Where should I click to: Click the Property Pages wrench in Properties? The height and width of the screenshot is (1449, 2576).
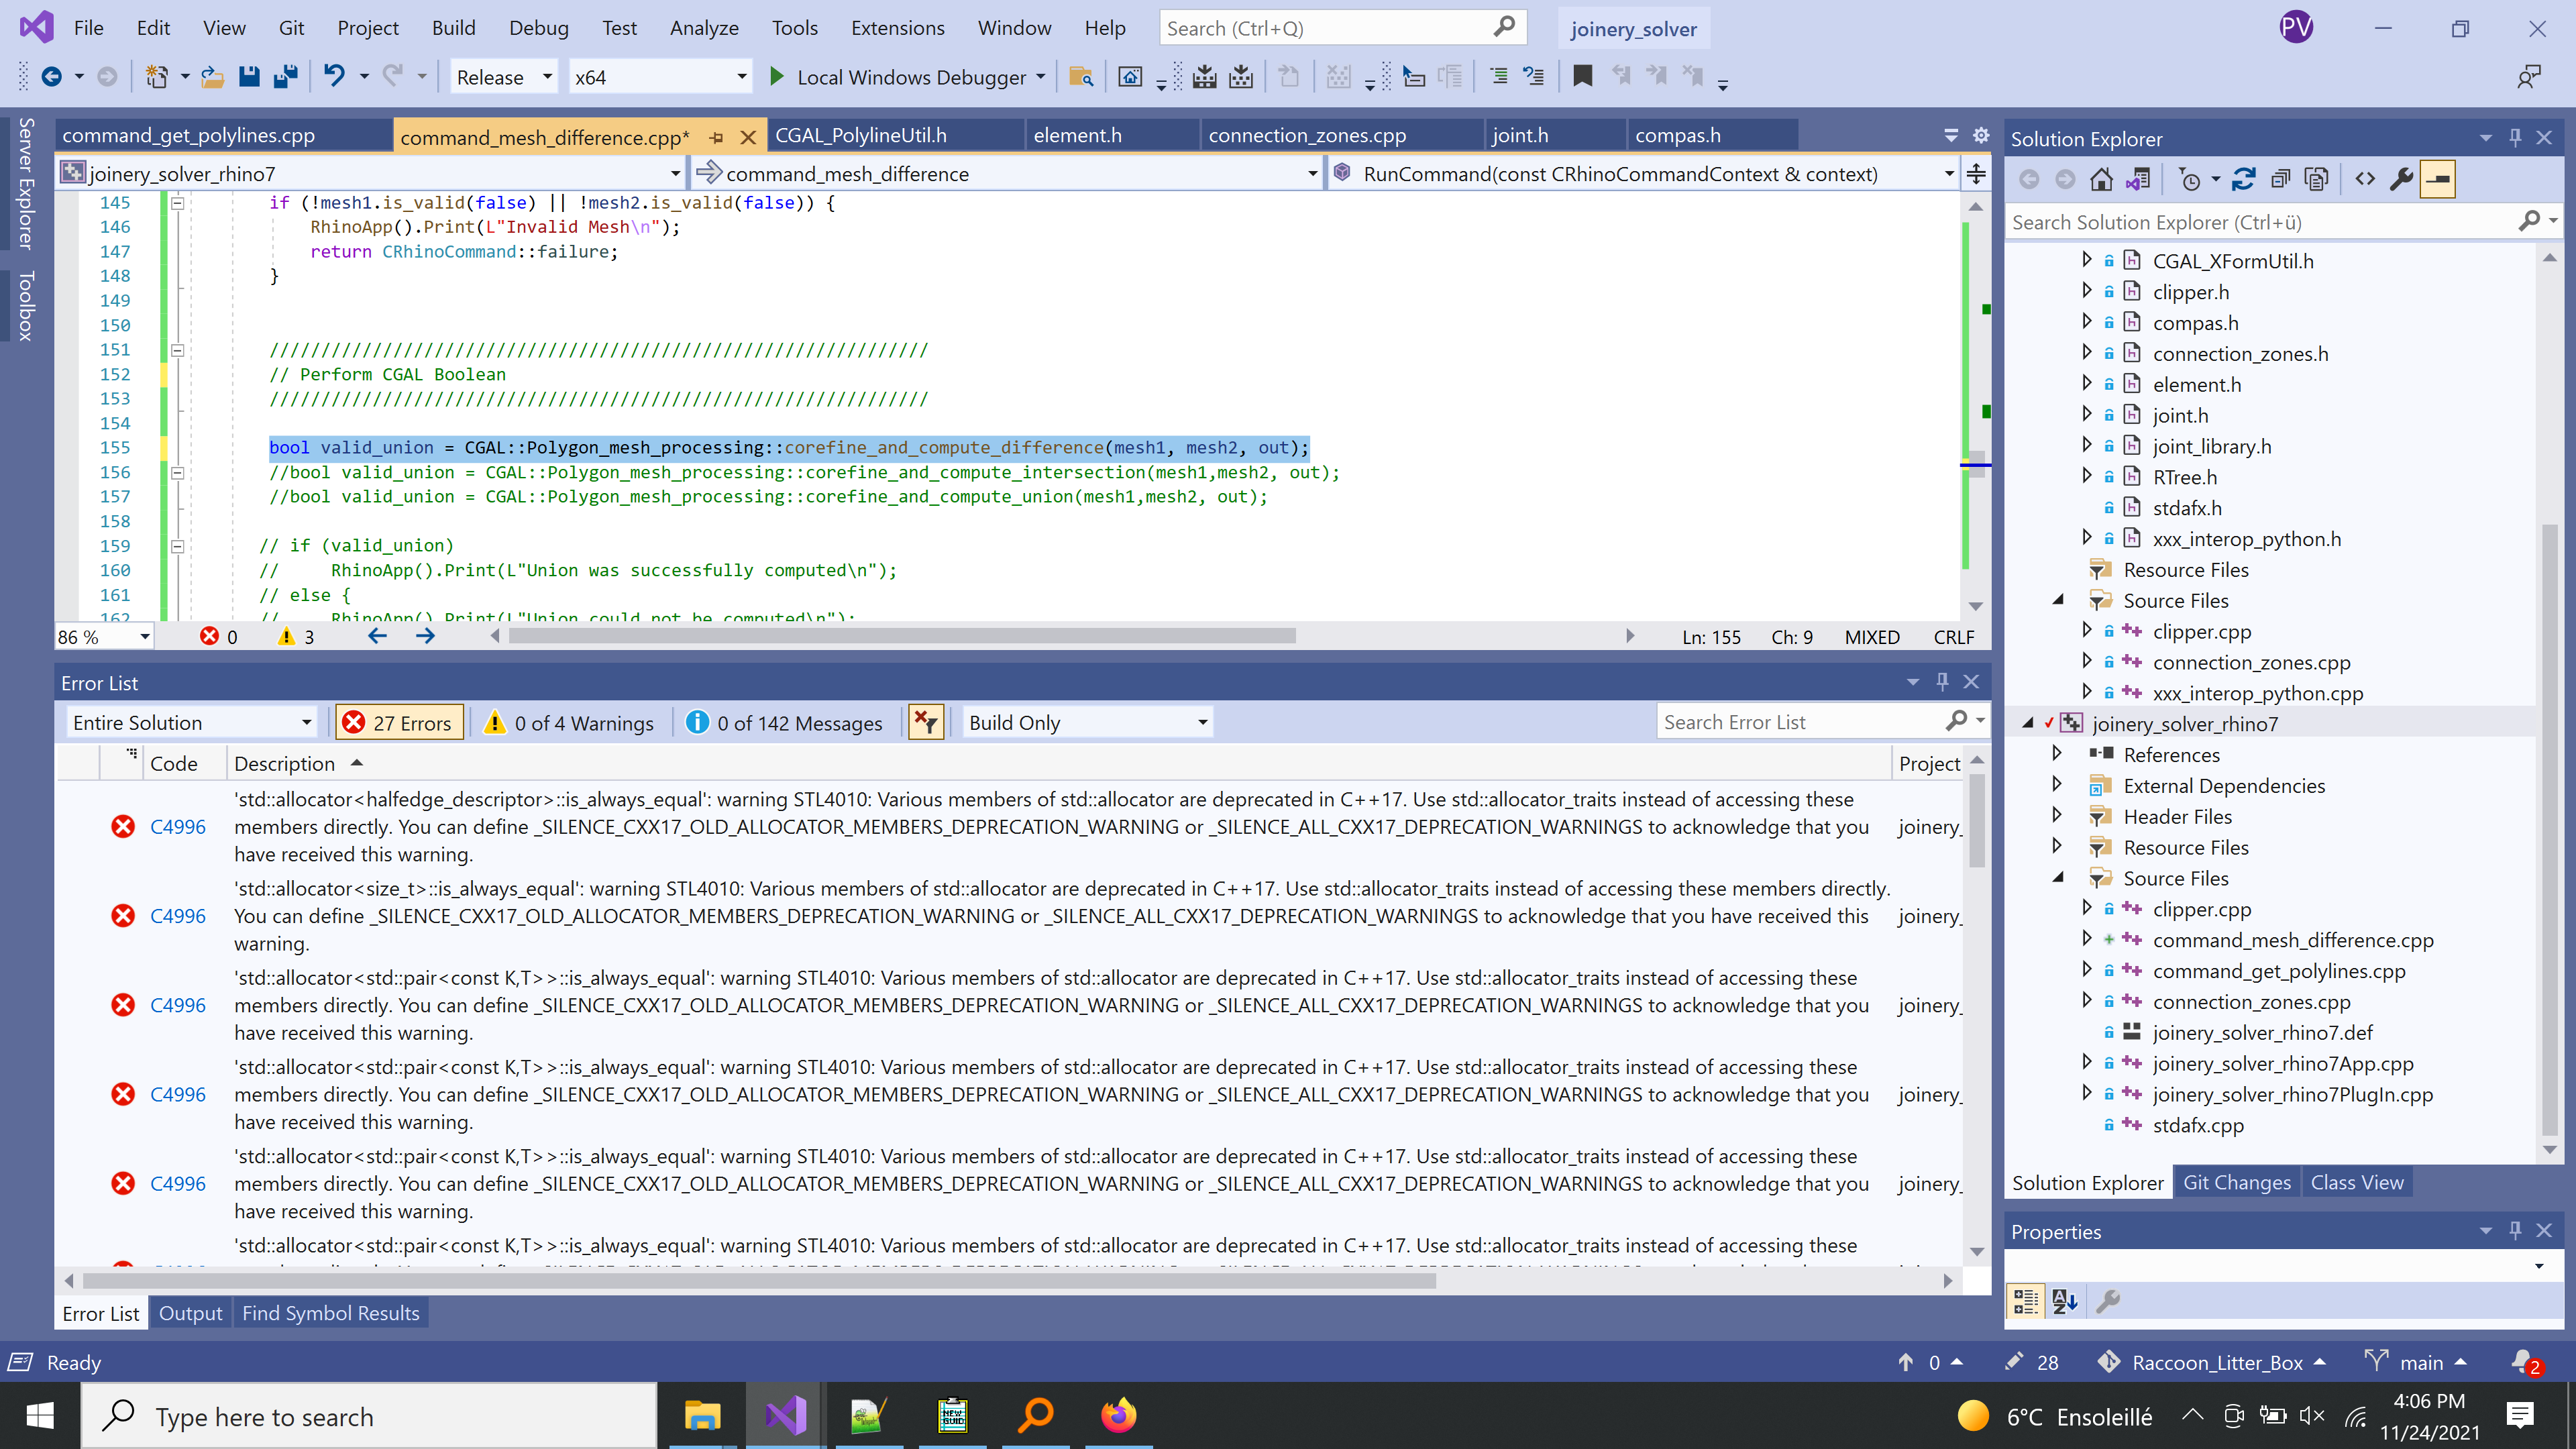click(2108, 1301)
